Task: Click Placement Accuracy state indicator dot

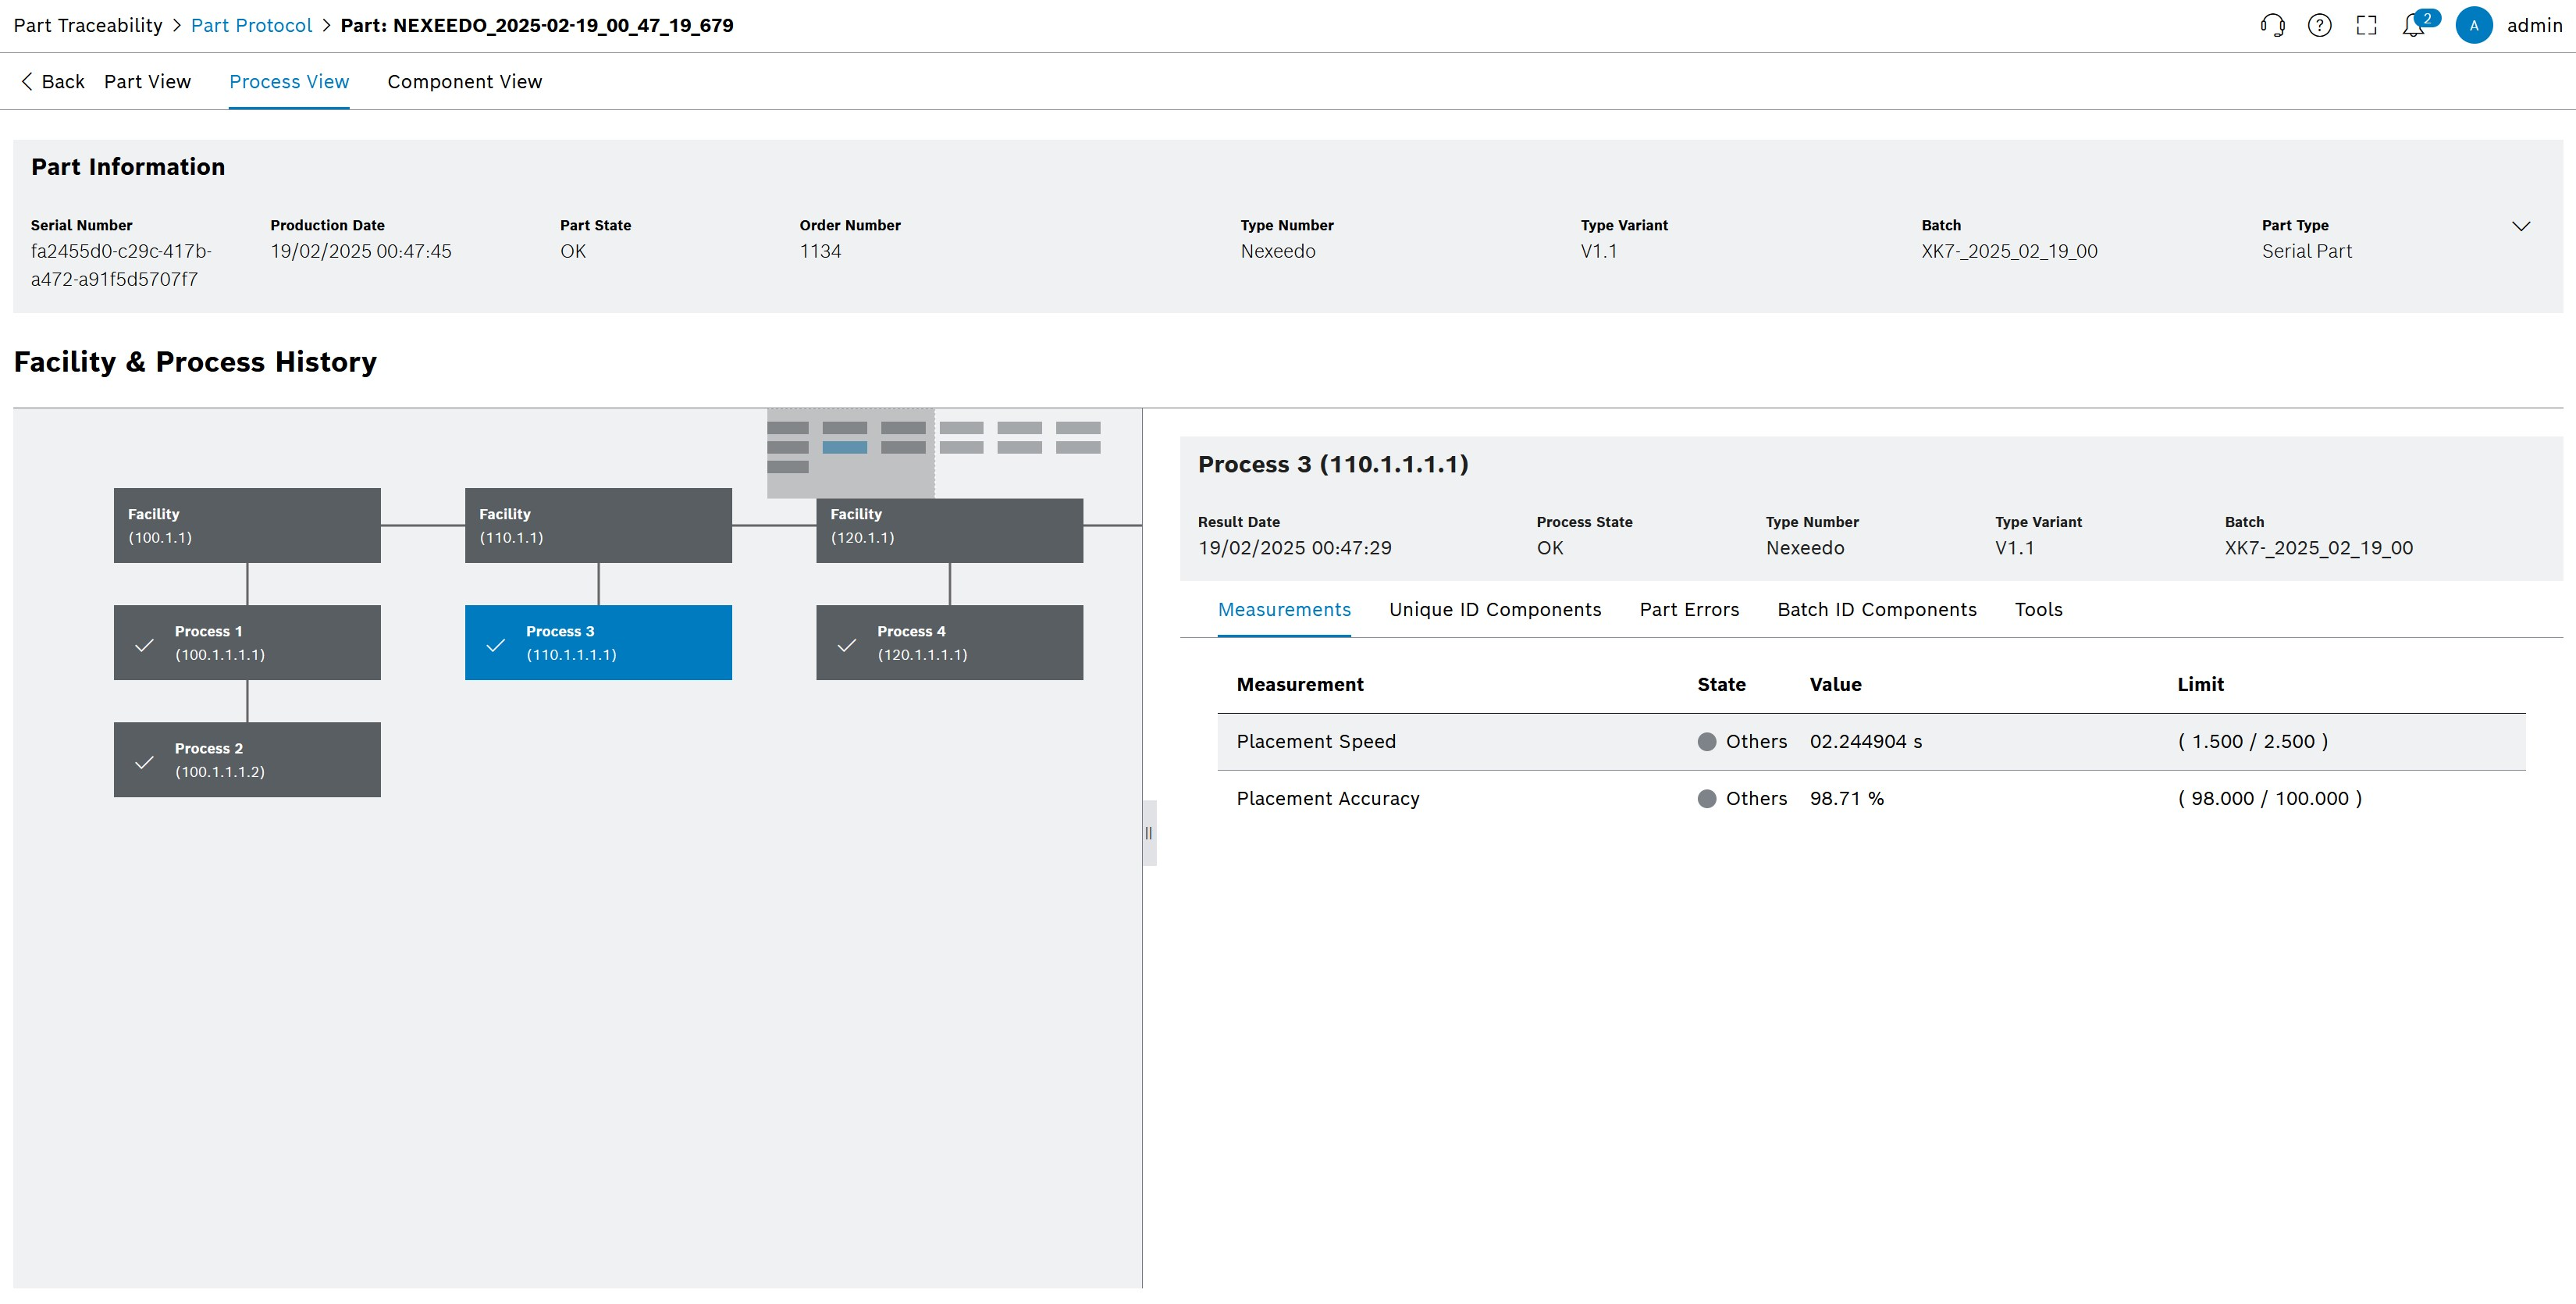Action: (x=1707, y=799)
